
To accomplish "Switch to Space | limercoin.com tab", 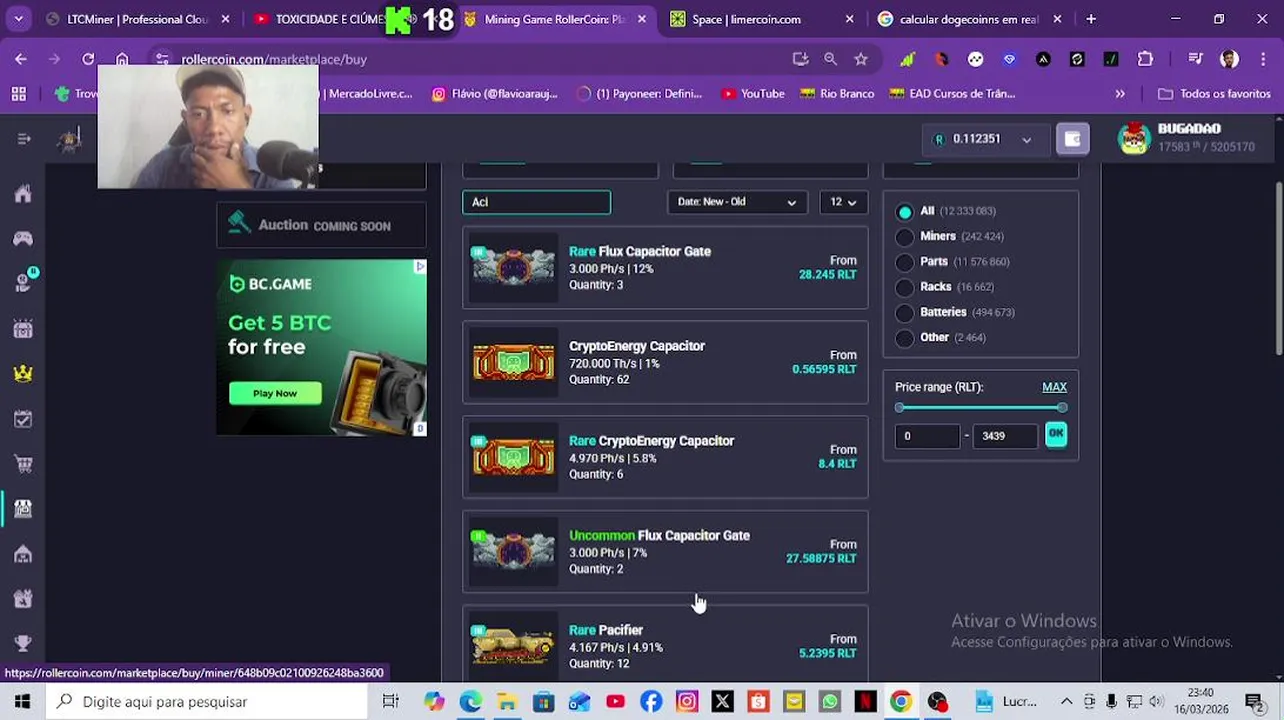I will [763, 19].
